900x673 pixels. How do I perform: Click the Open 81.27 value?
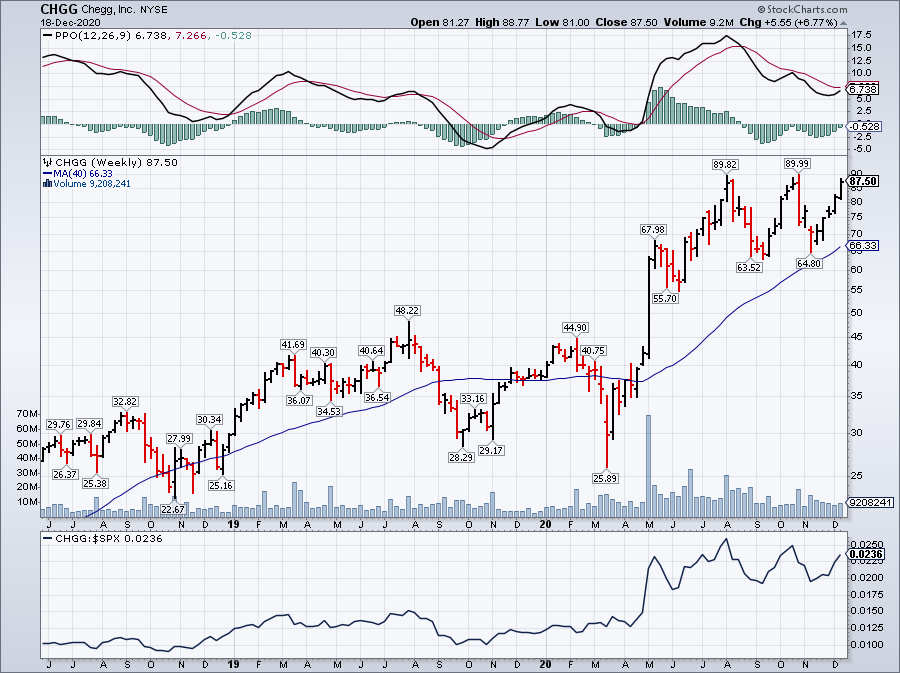[440, 23]
